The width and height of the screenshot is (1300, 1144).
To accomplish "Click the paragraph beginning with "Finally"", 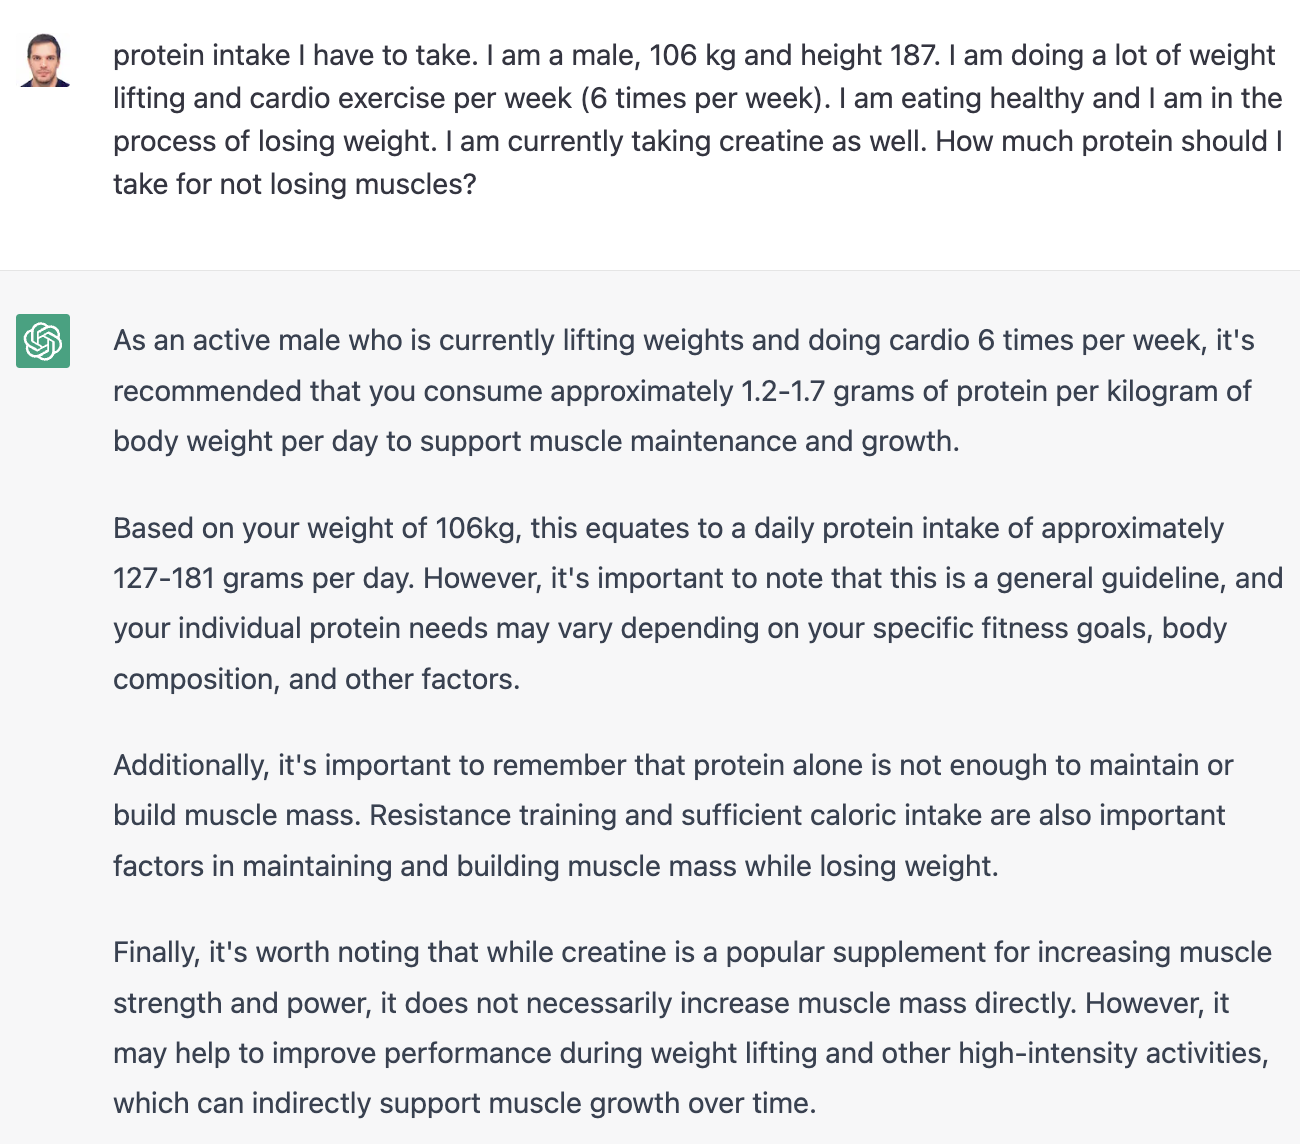I will 692,1028.
